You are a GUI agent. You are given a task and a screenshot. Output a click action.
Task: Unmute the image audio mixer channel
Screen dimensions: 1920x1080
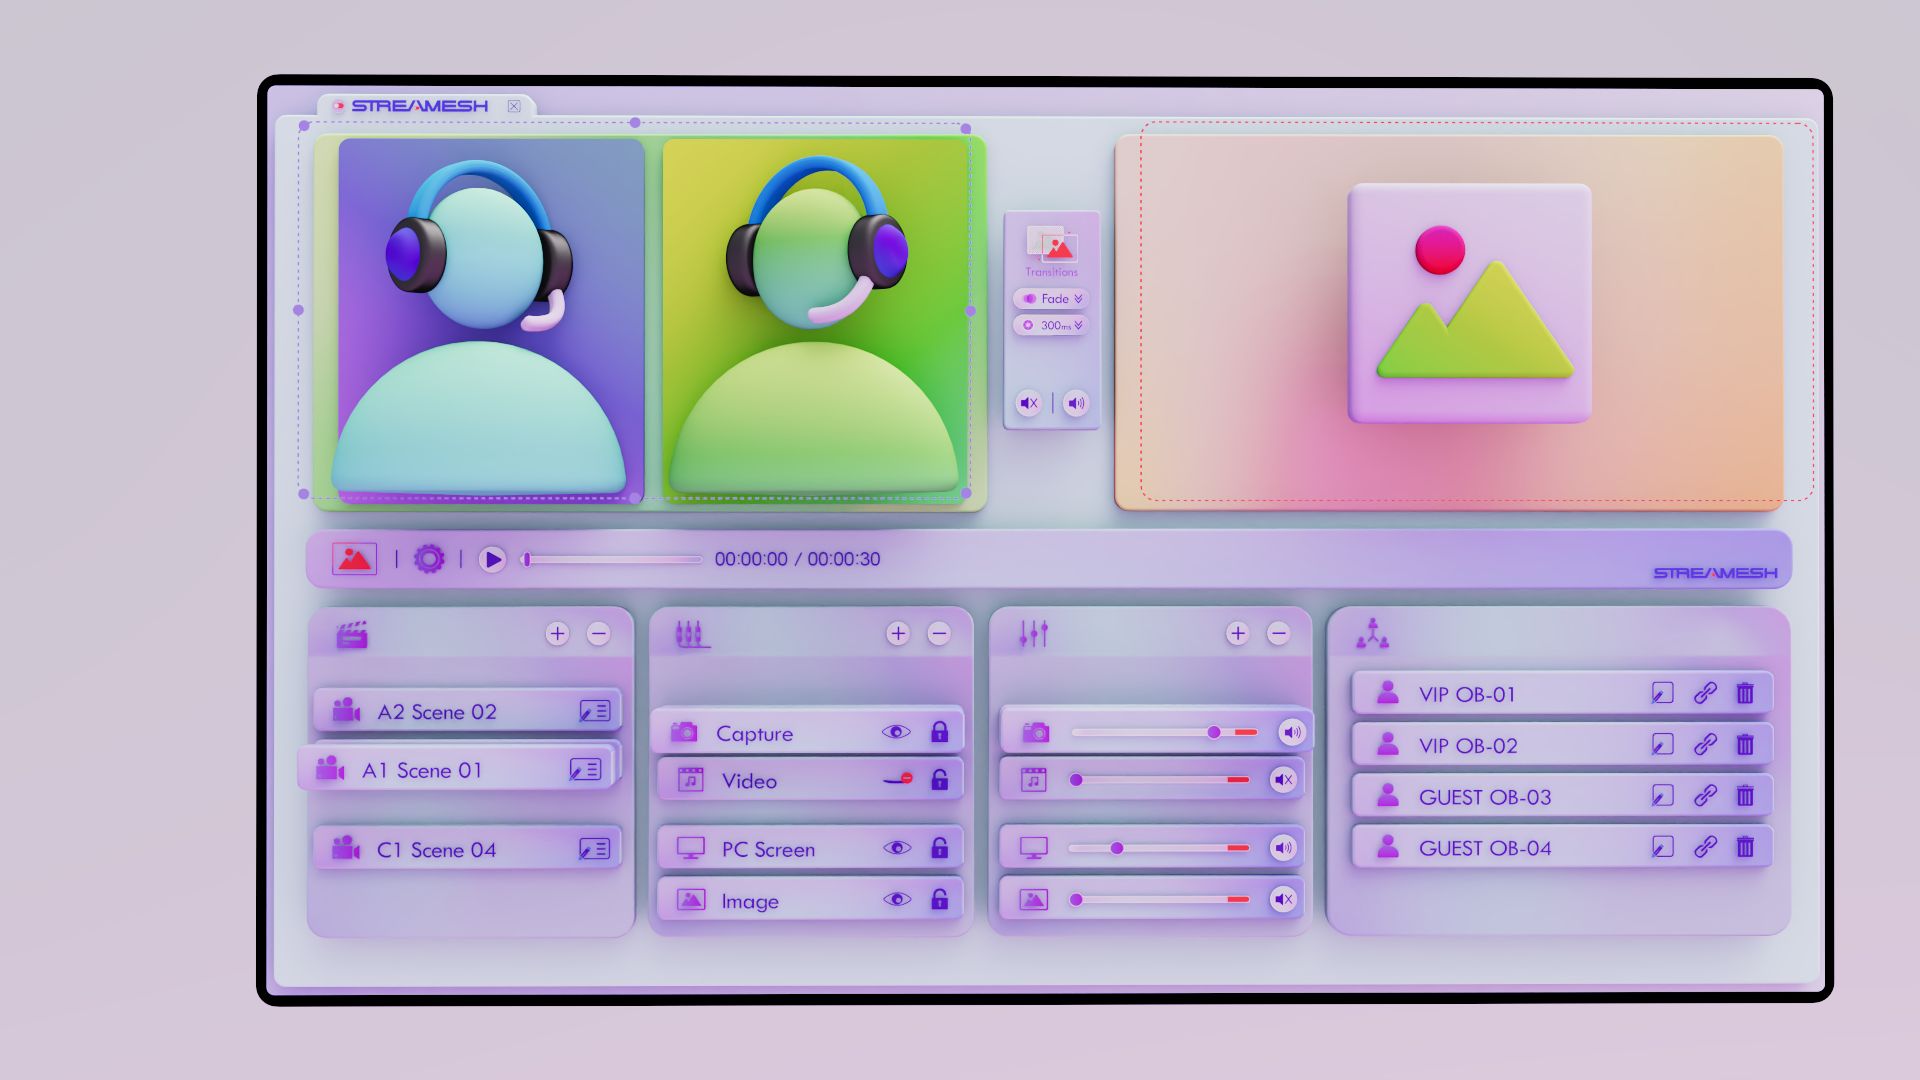point(1283,899)
